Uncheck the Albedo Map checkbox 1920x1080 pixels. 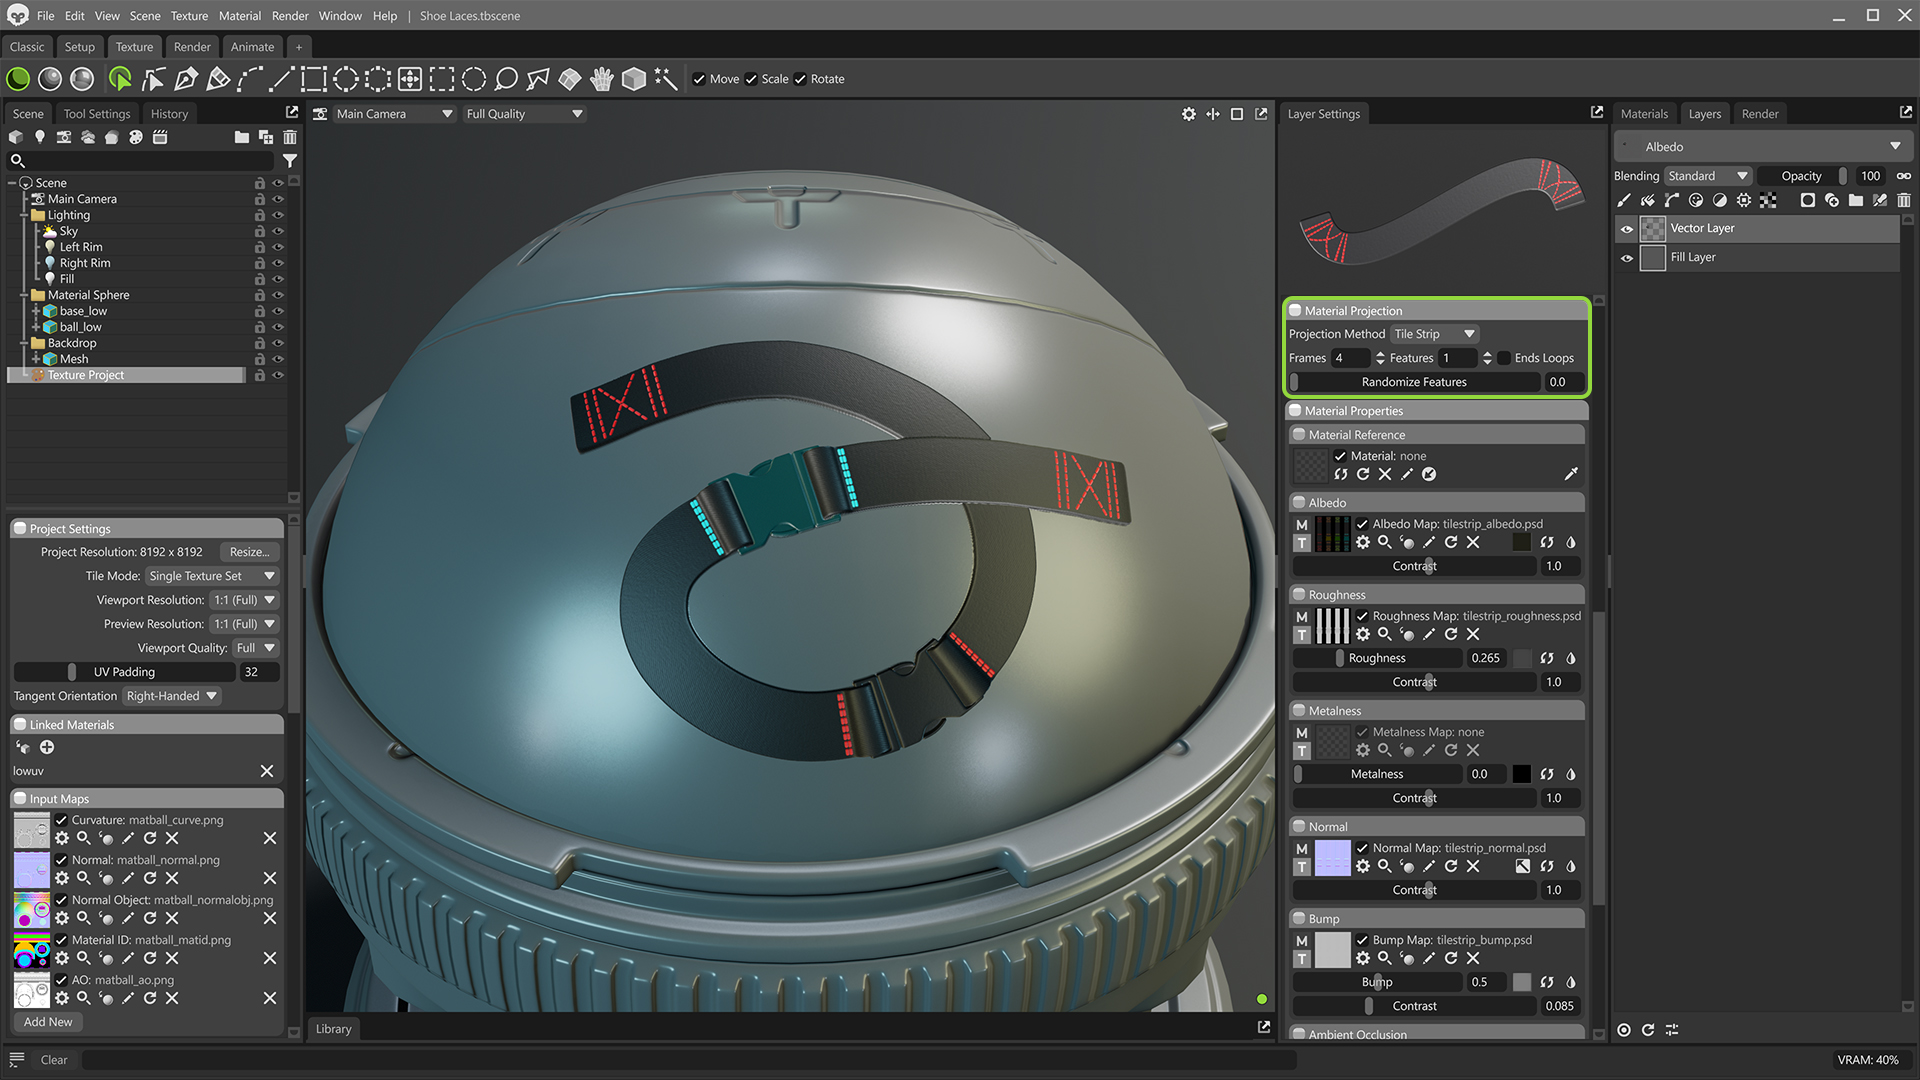[x=1362, y=524]
